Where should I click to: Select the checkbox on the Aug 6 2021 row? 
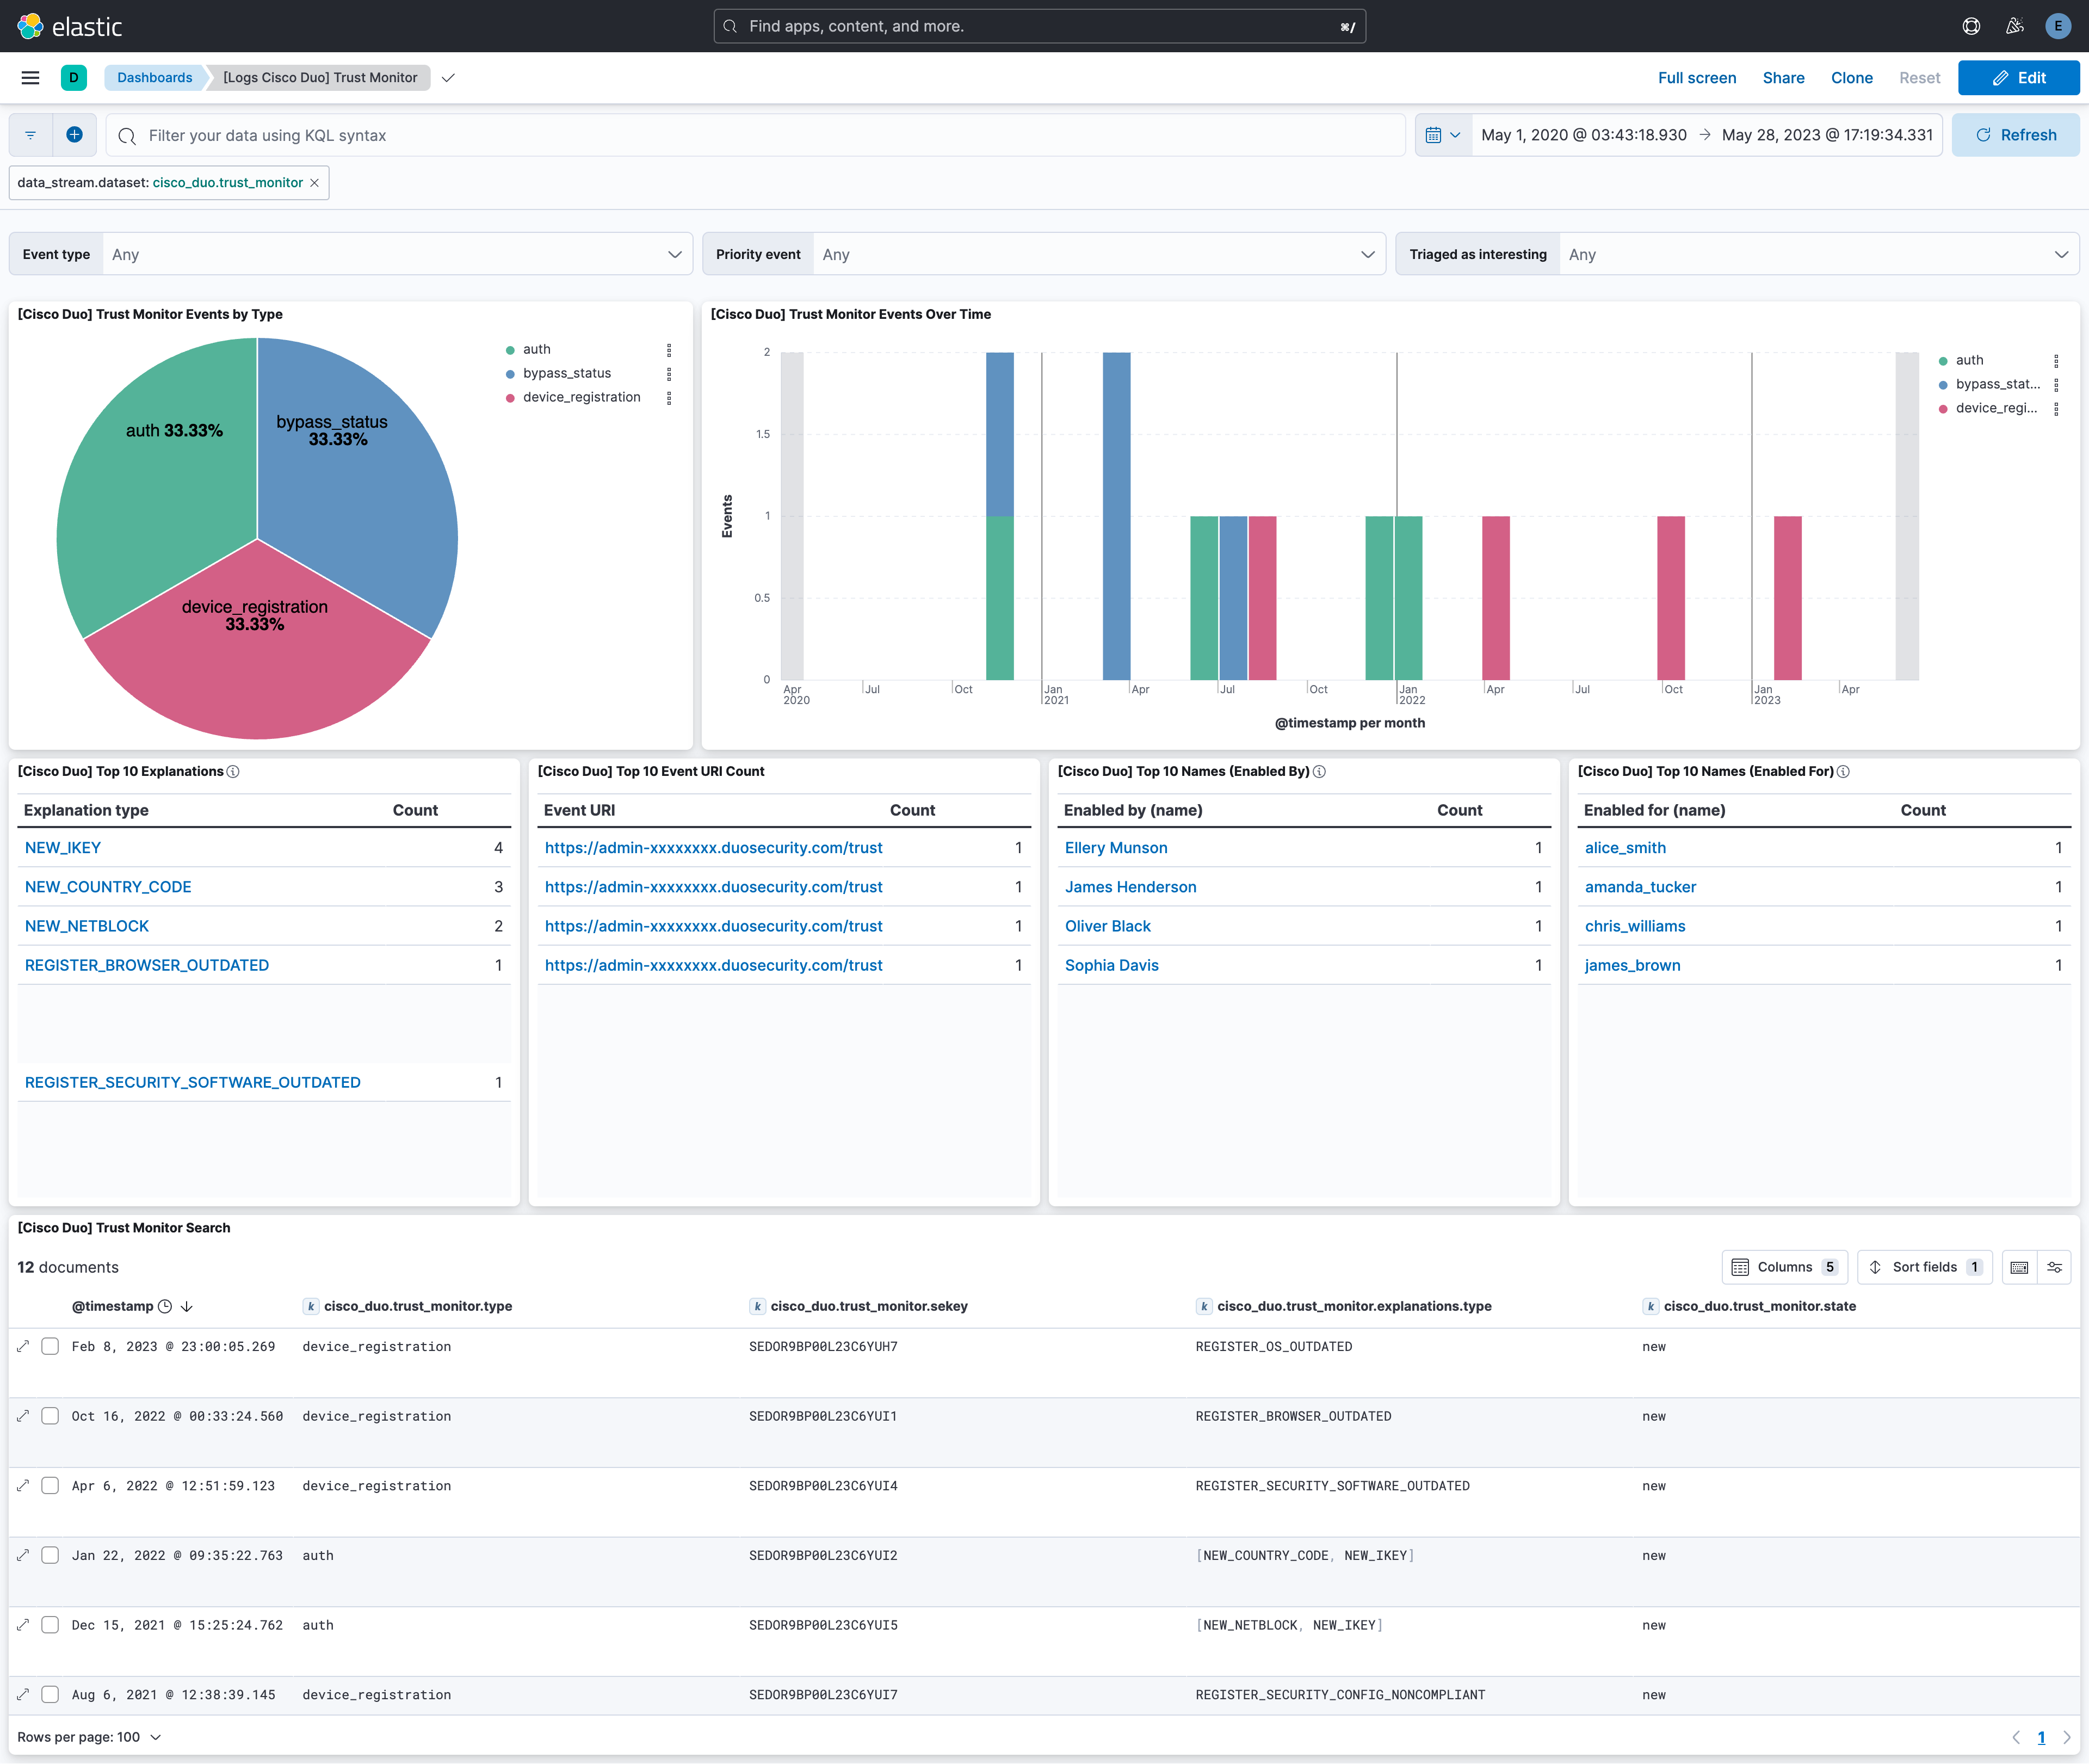(x=50, y=1694)
